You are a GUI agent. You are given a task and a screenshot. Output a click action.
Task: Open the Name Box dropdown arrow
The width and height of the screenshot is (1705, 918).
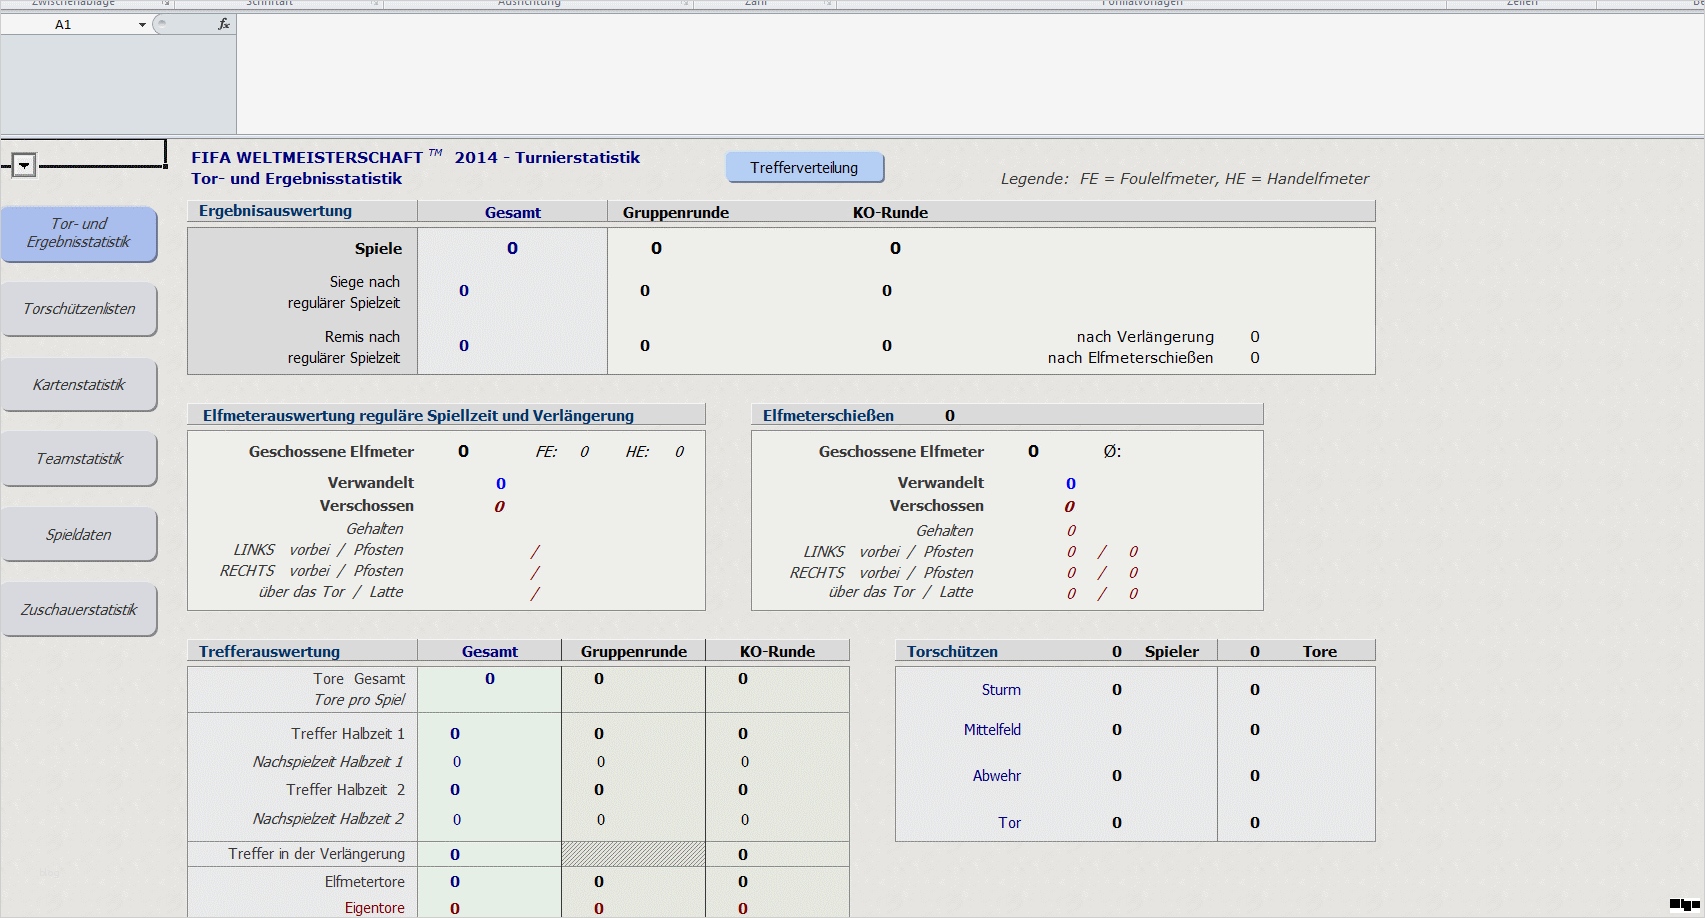[x=142, y=25]
